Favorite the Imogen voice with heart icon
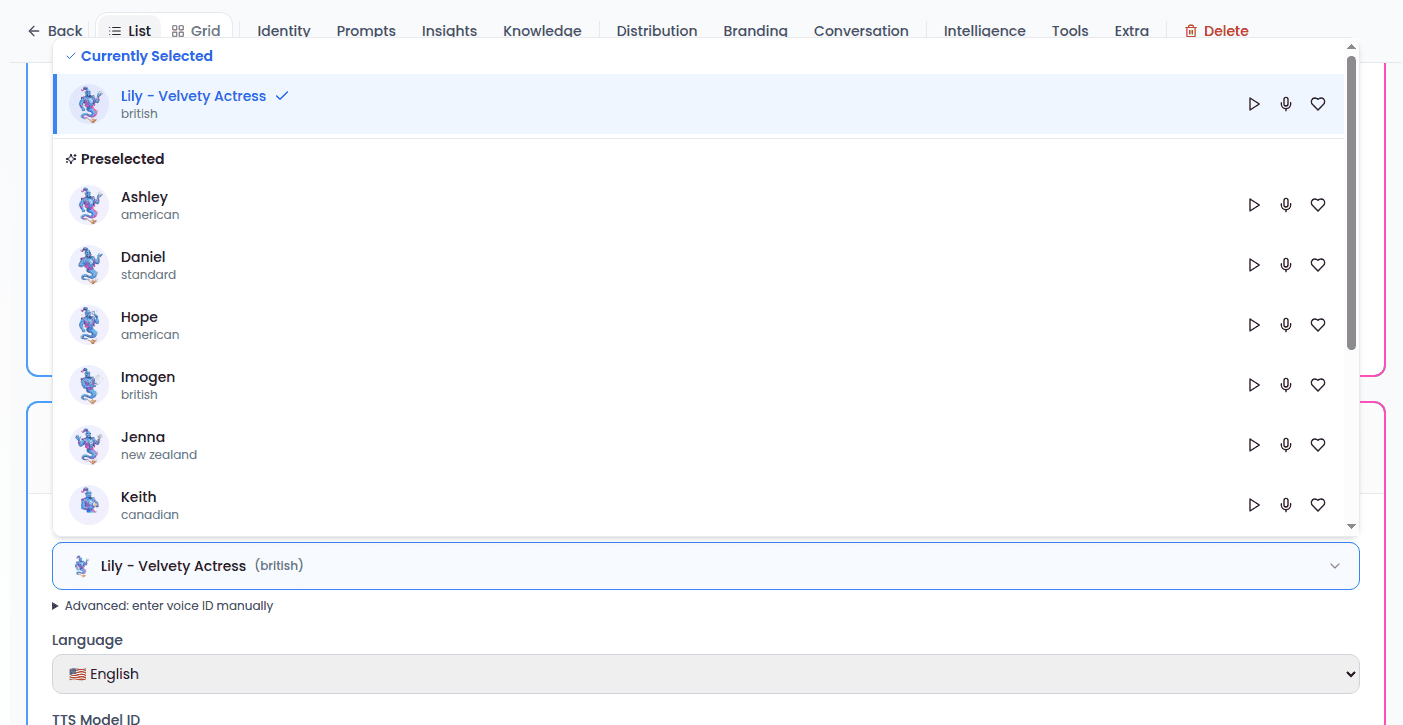The image size is (1403, 725). [1318, 385]
